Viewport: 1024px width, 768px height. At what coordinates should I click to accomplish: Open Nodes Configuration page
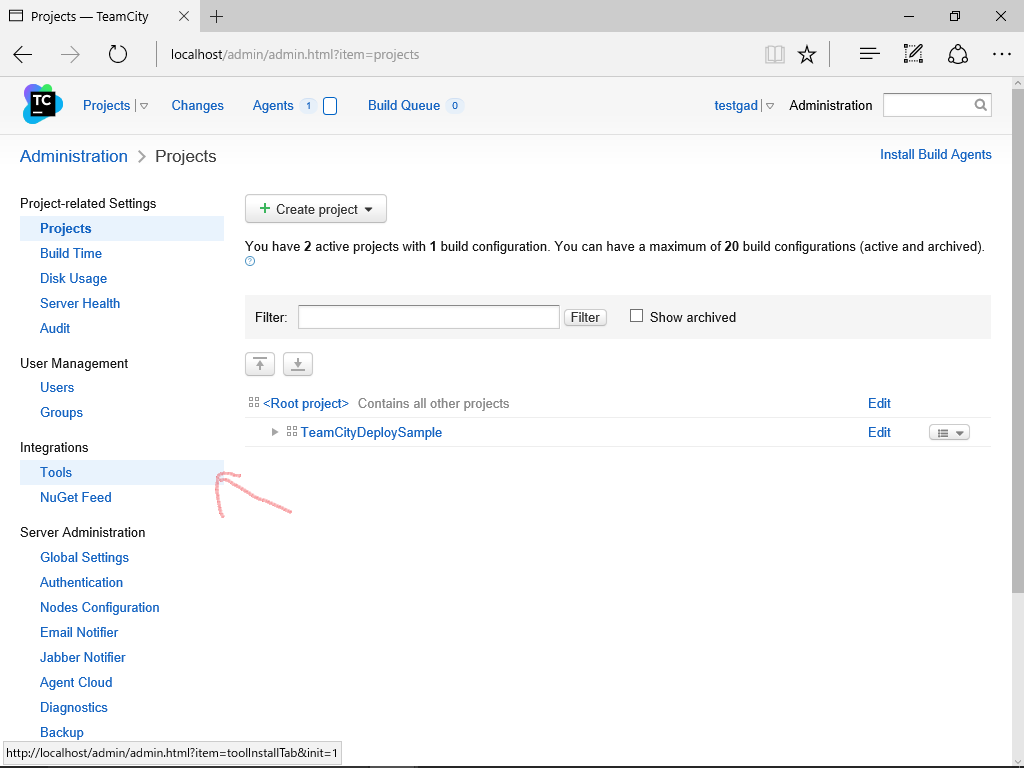point(99,607)
